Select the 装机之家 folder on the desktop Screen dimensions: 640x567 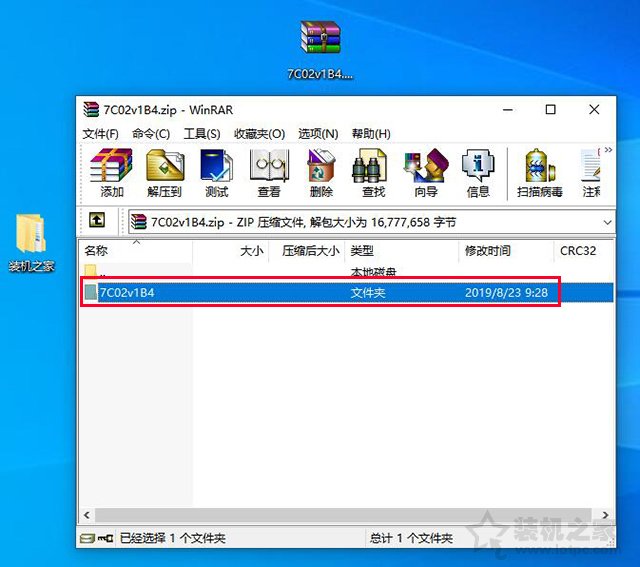(31, 243)
